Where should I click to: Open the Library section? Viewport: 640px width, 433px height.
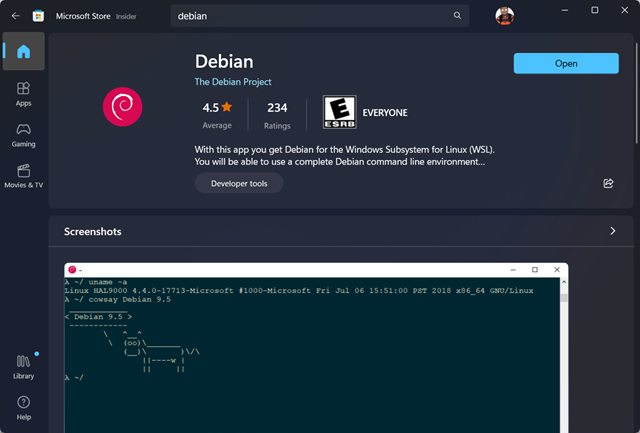(24, 367)
